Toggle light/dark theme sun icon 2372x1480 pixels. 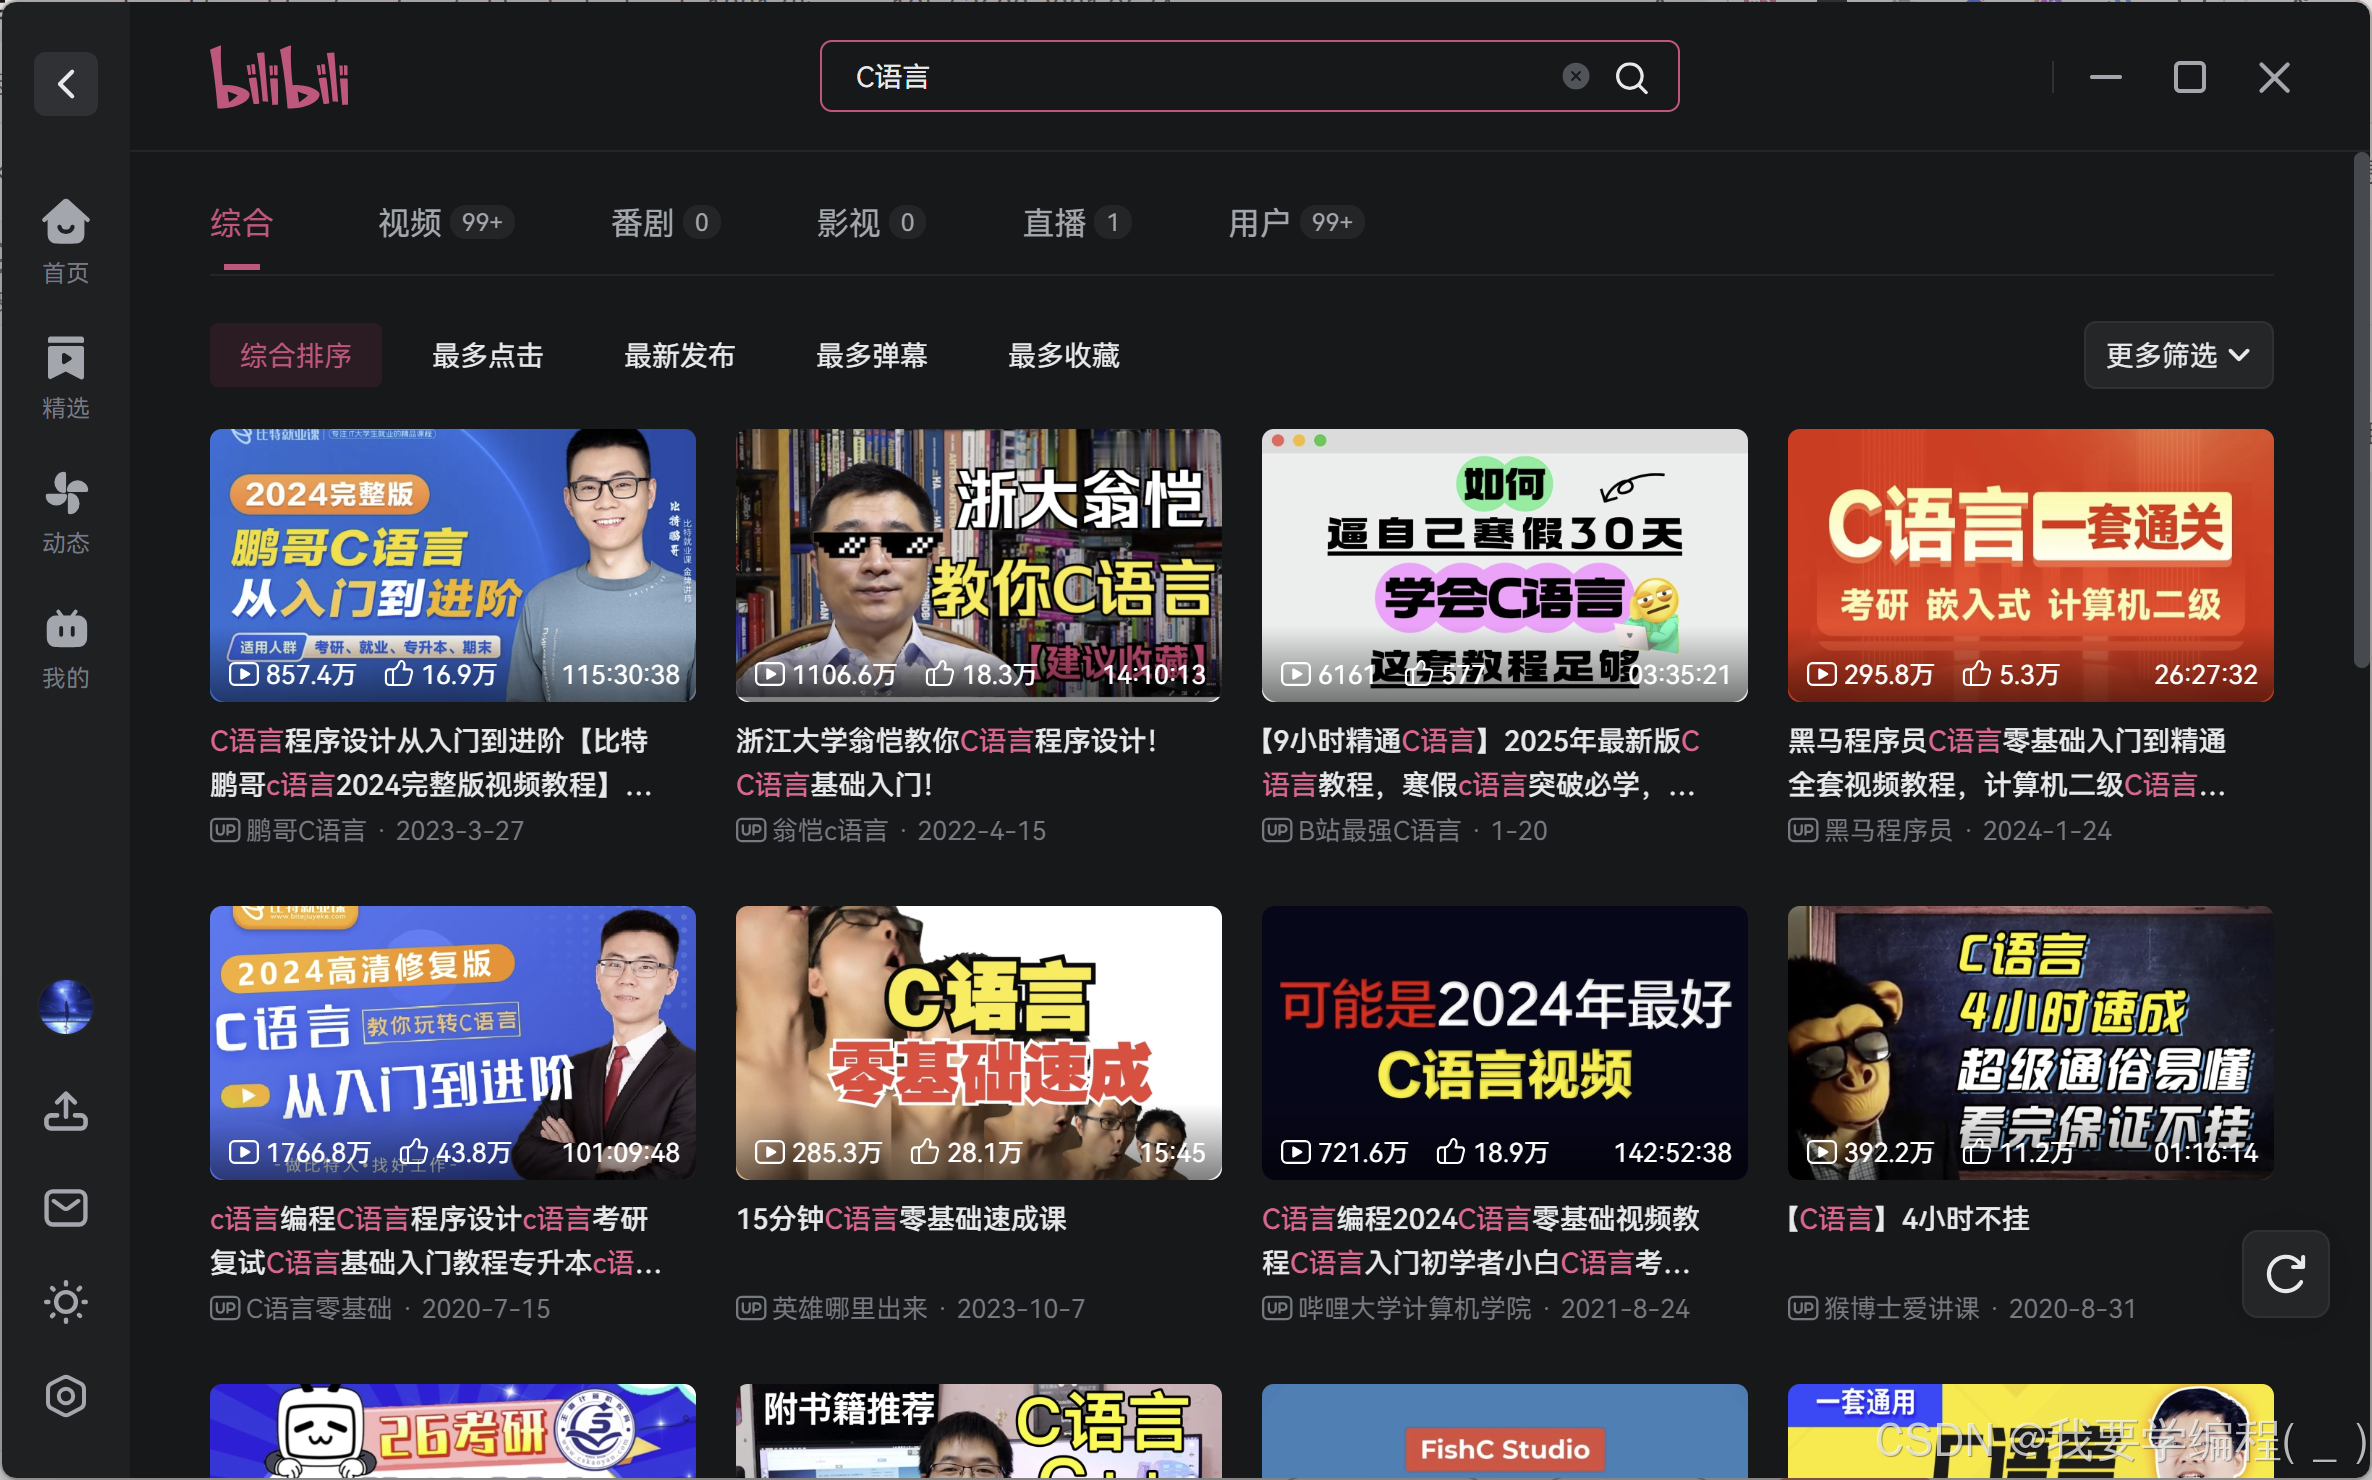[66, 1301]
